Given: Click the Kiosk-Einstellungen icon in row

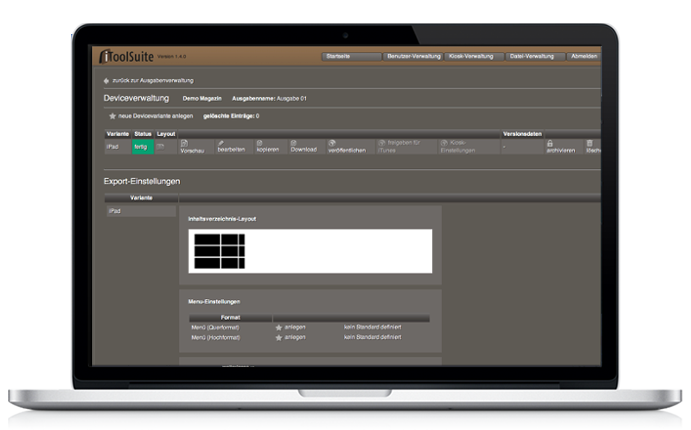Looking at the screenshot, I should 443,143.
